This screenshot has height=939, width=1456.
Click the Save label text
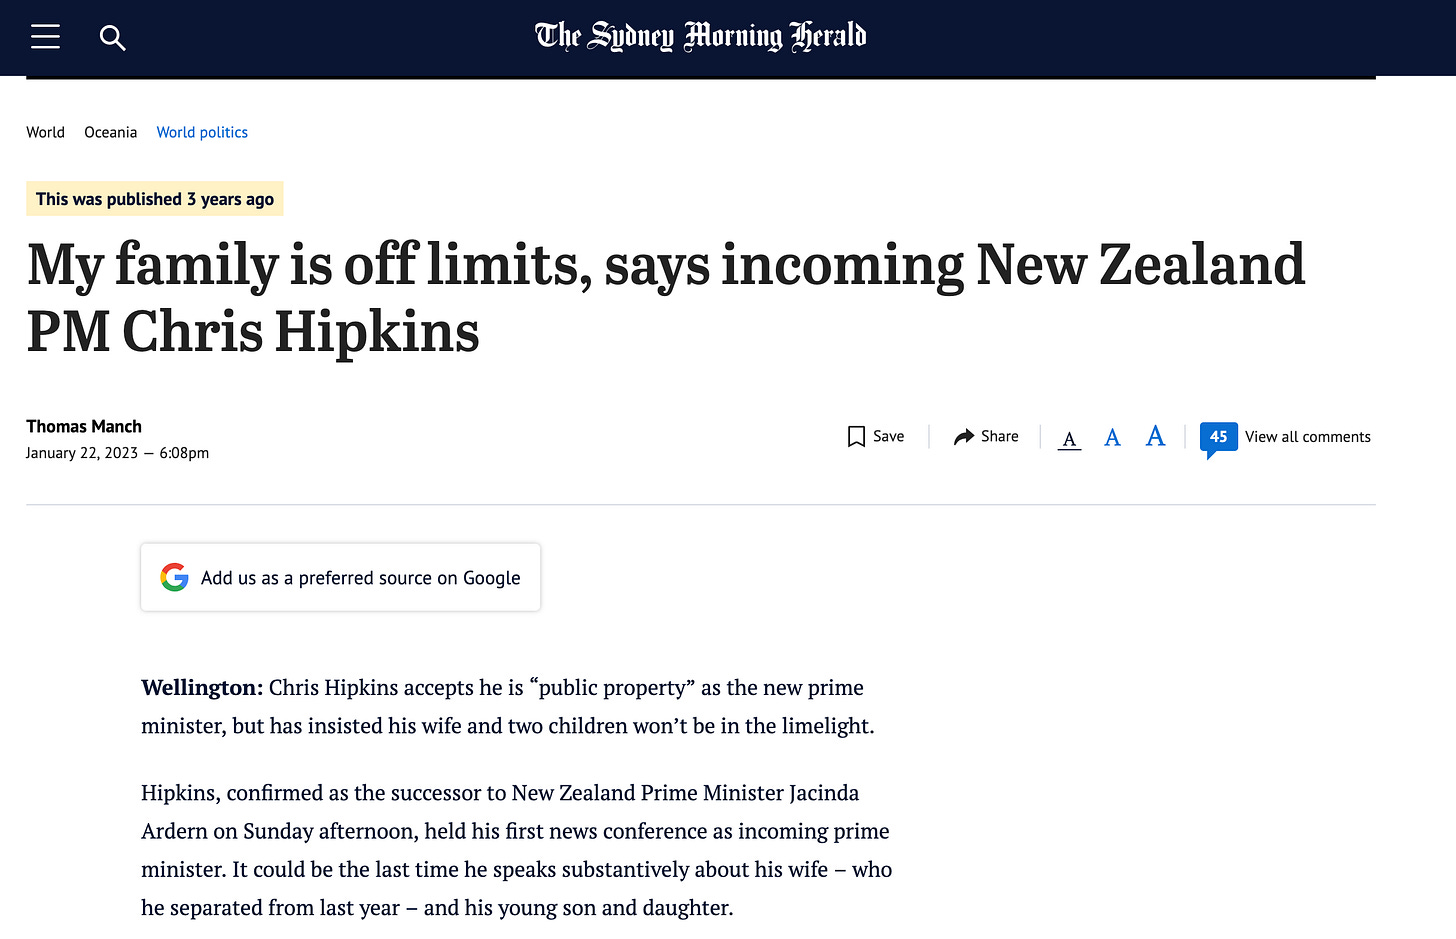888,436
